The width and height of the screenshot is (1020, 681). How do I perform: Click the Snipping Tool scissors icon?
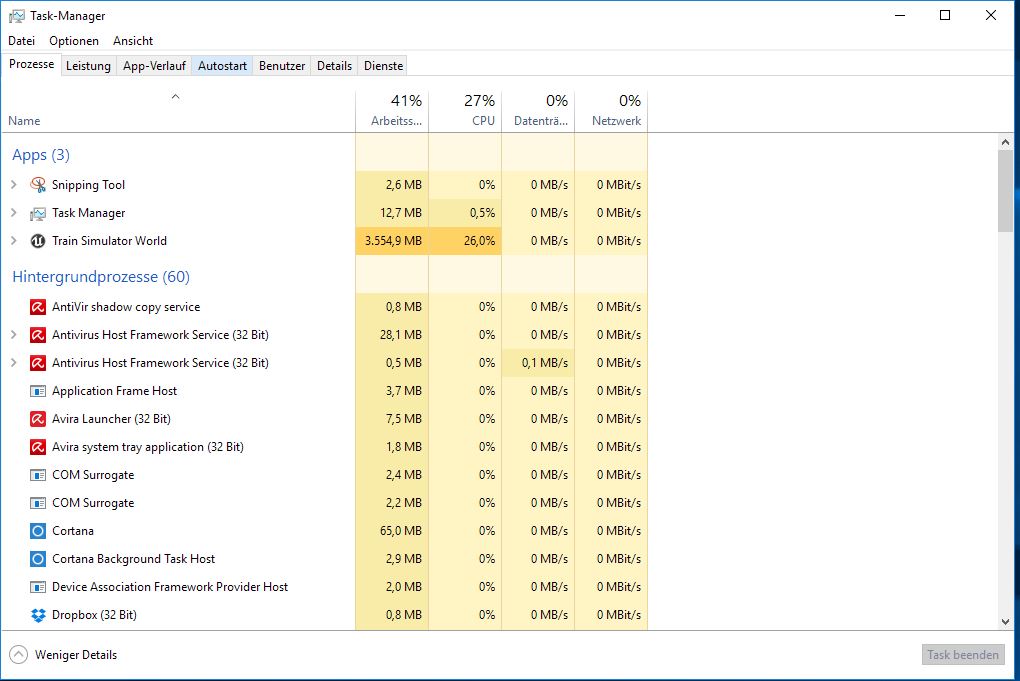click(x=38, y=185)
